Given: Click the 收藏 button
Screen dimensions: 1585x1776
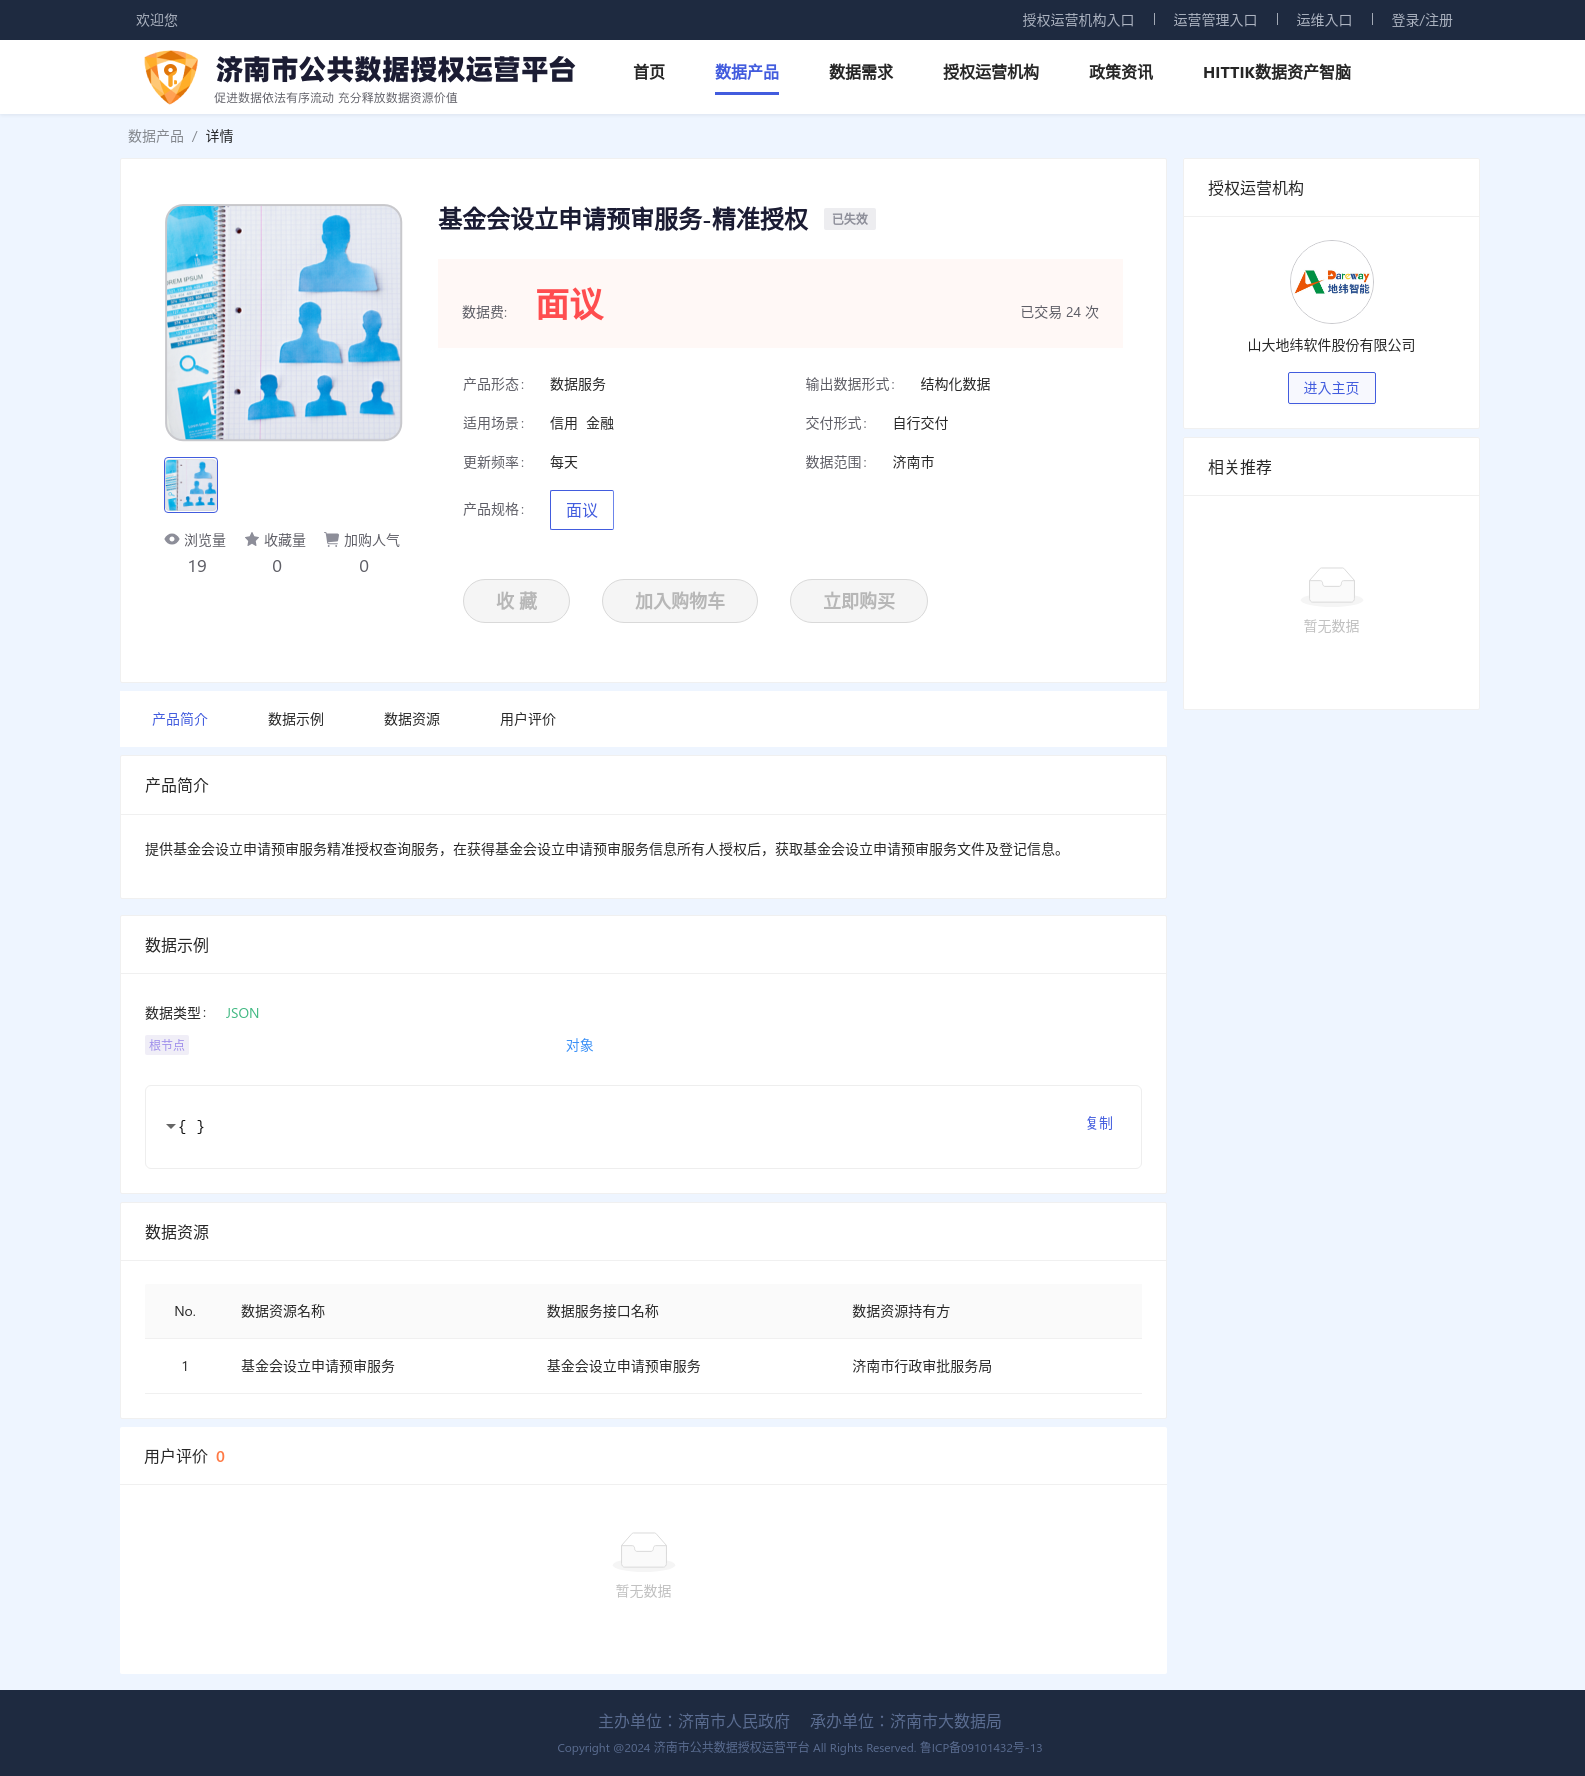Looking at the screenshot, I should (516, 601).
